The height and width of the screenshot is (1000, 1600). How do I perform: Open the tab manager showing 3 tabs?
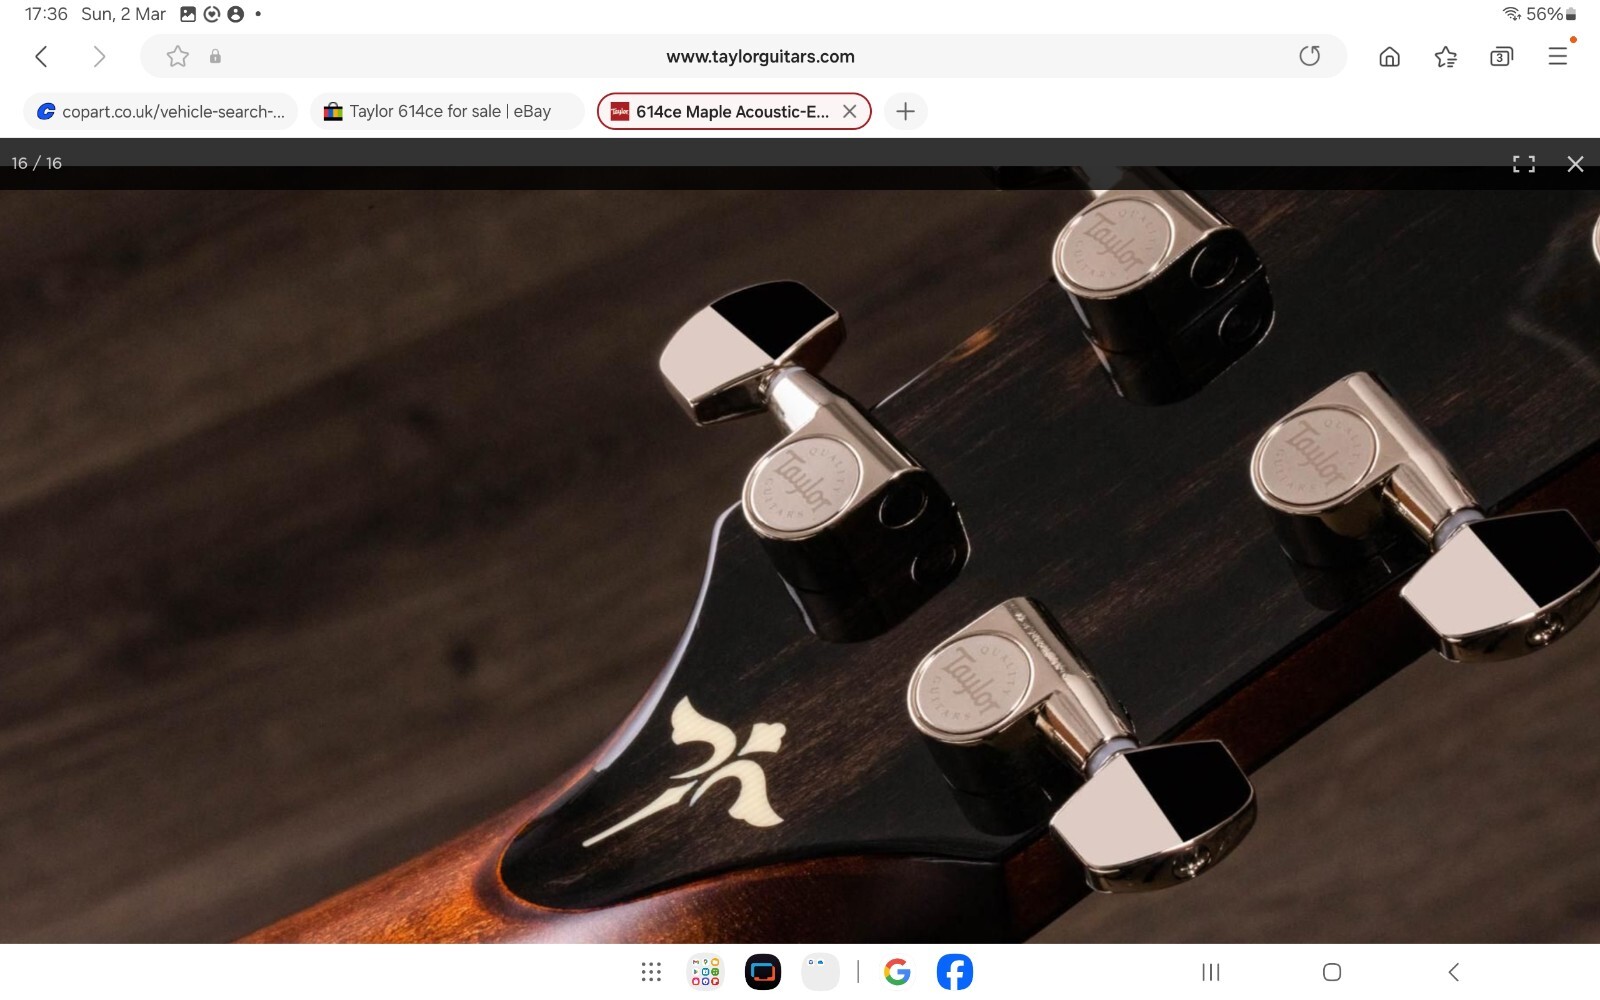1501,57
